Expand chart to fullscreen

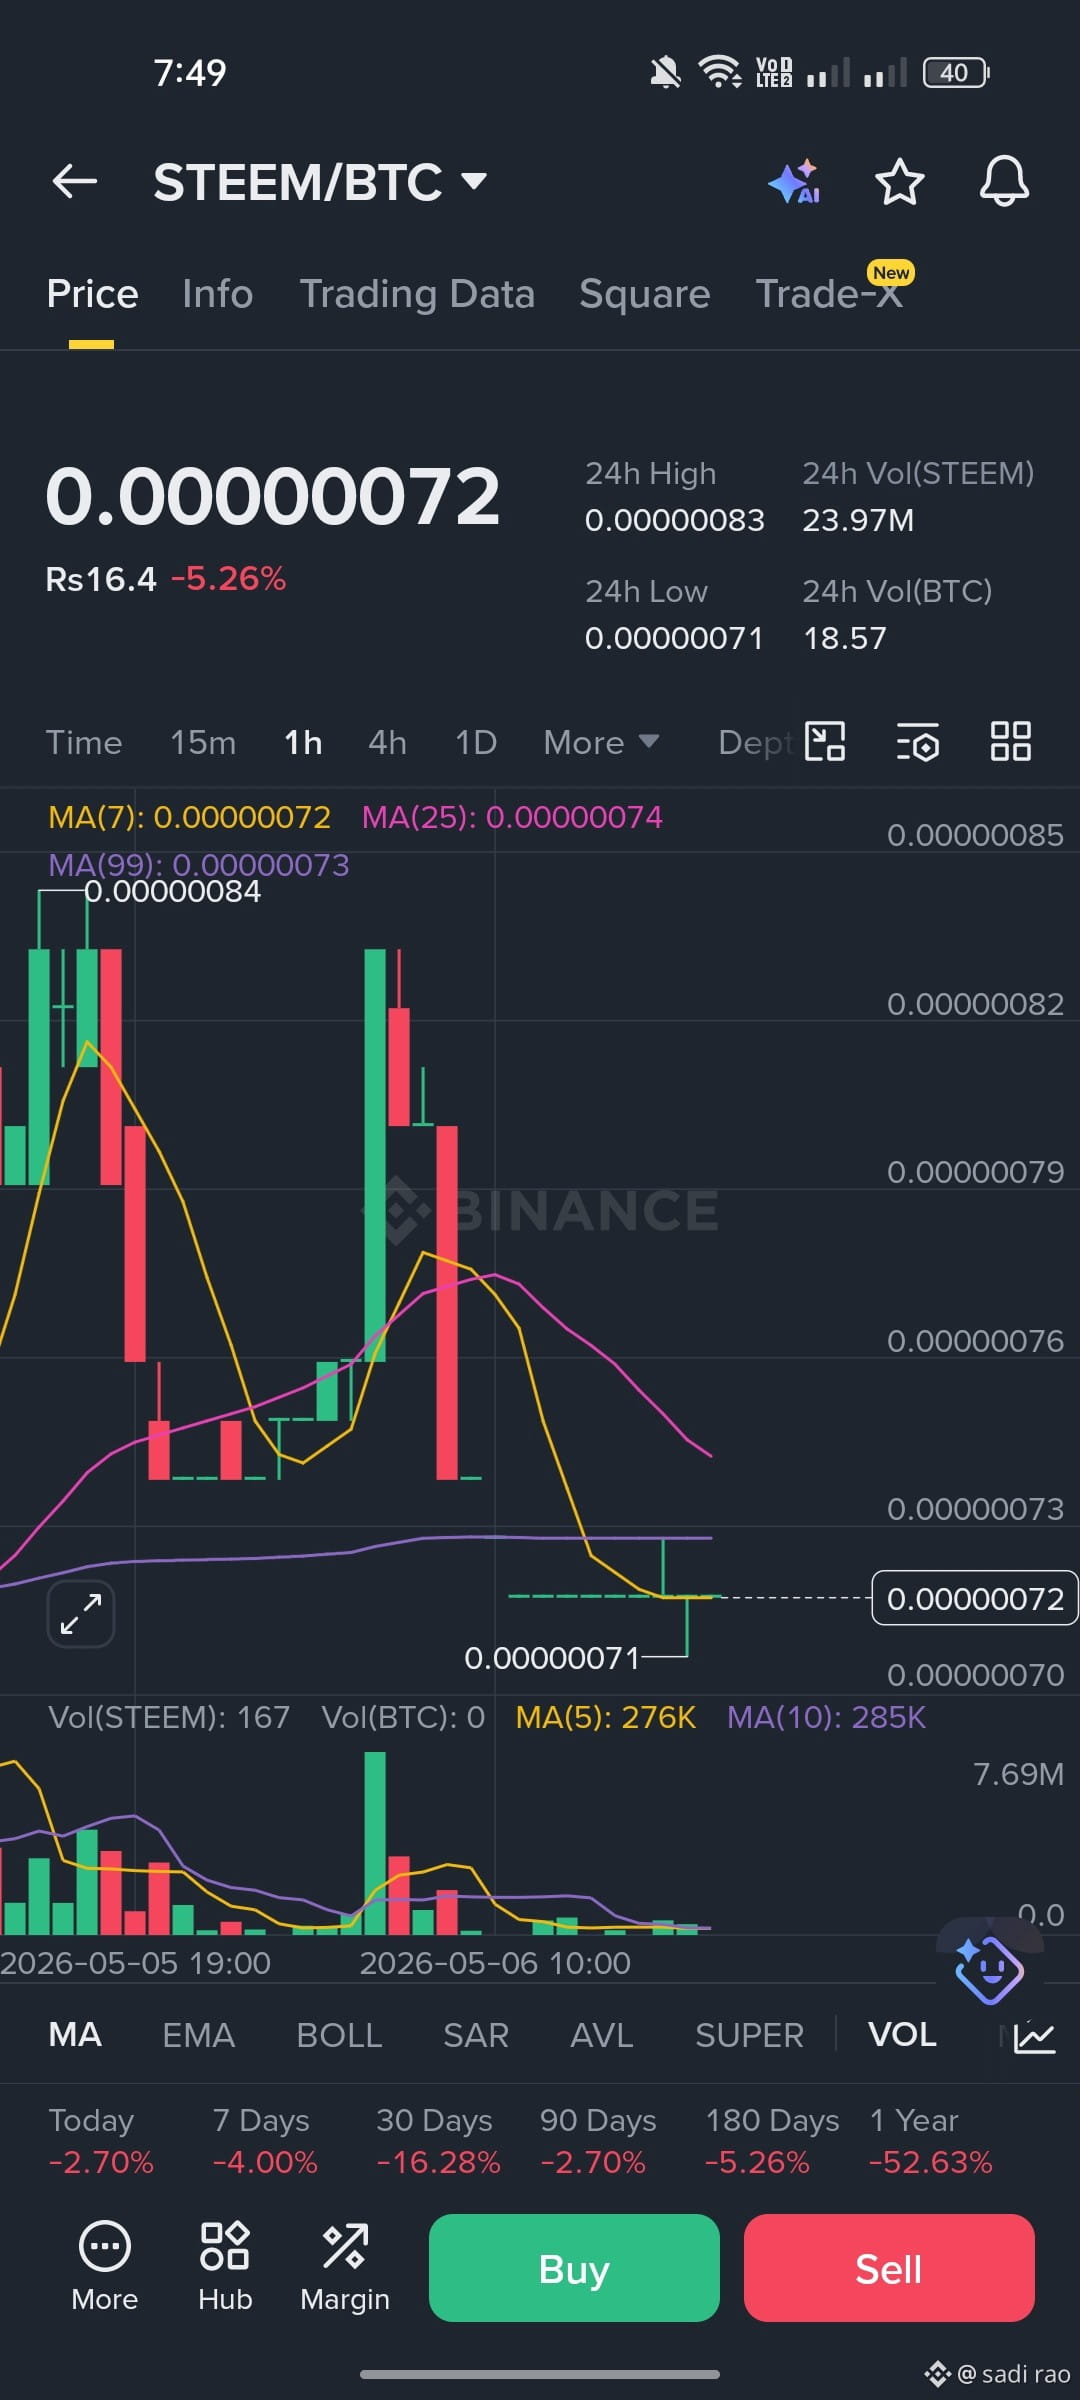point(81,1614)
